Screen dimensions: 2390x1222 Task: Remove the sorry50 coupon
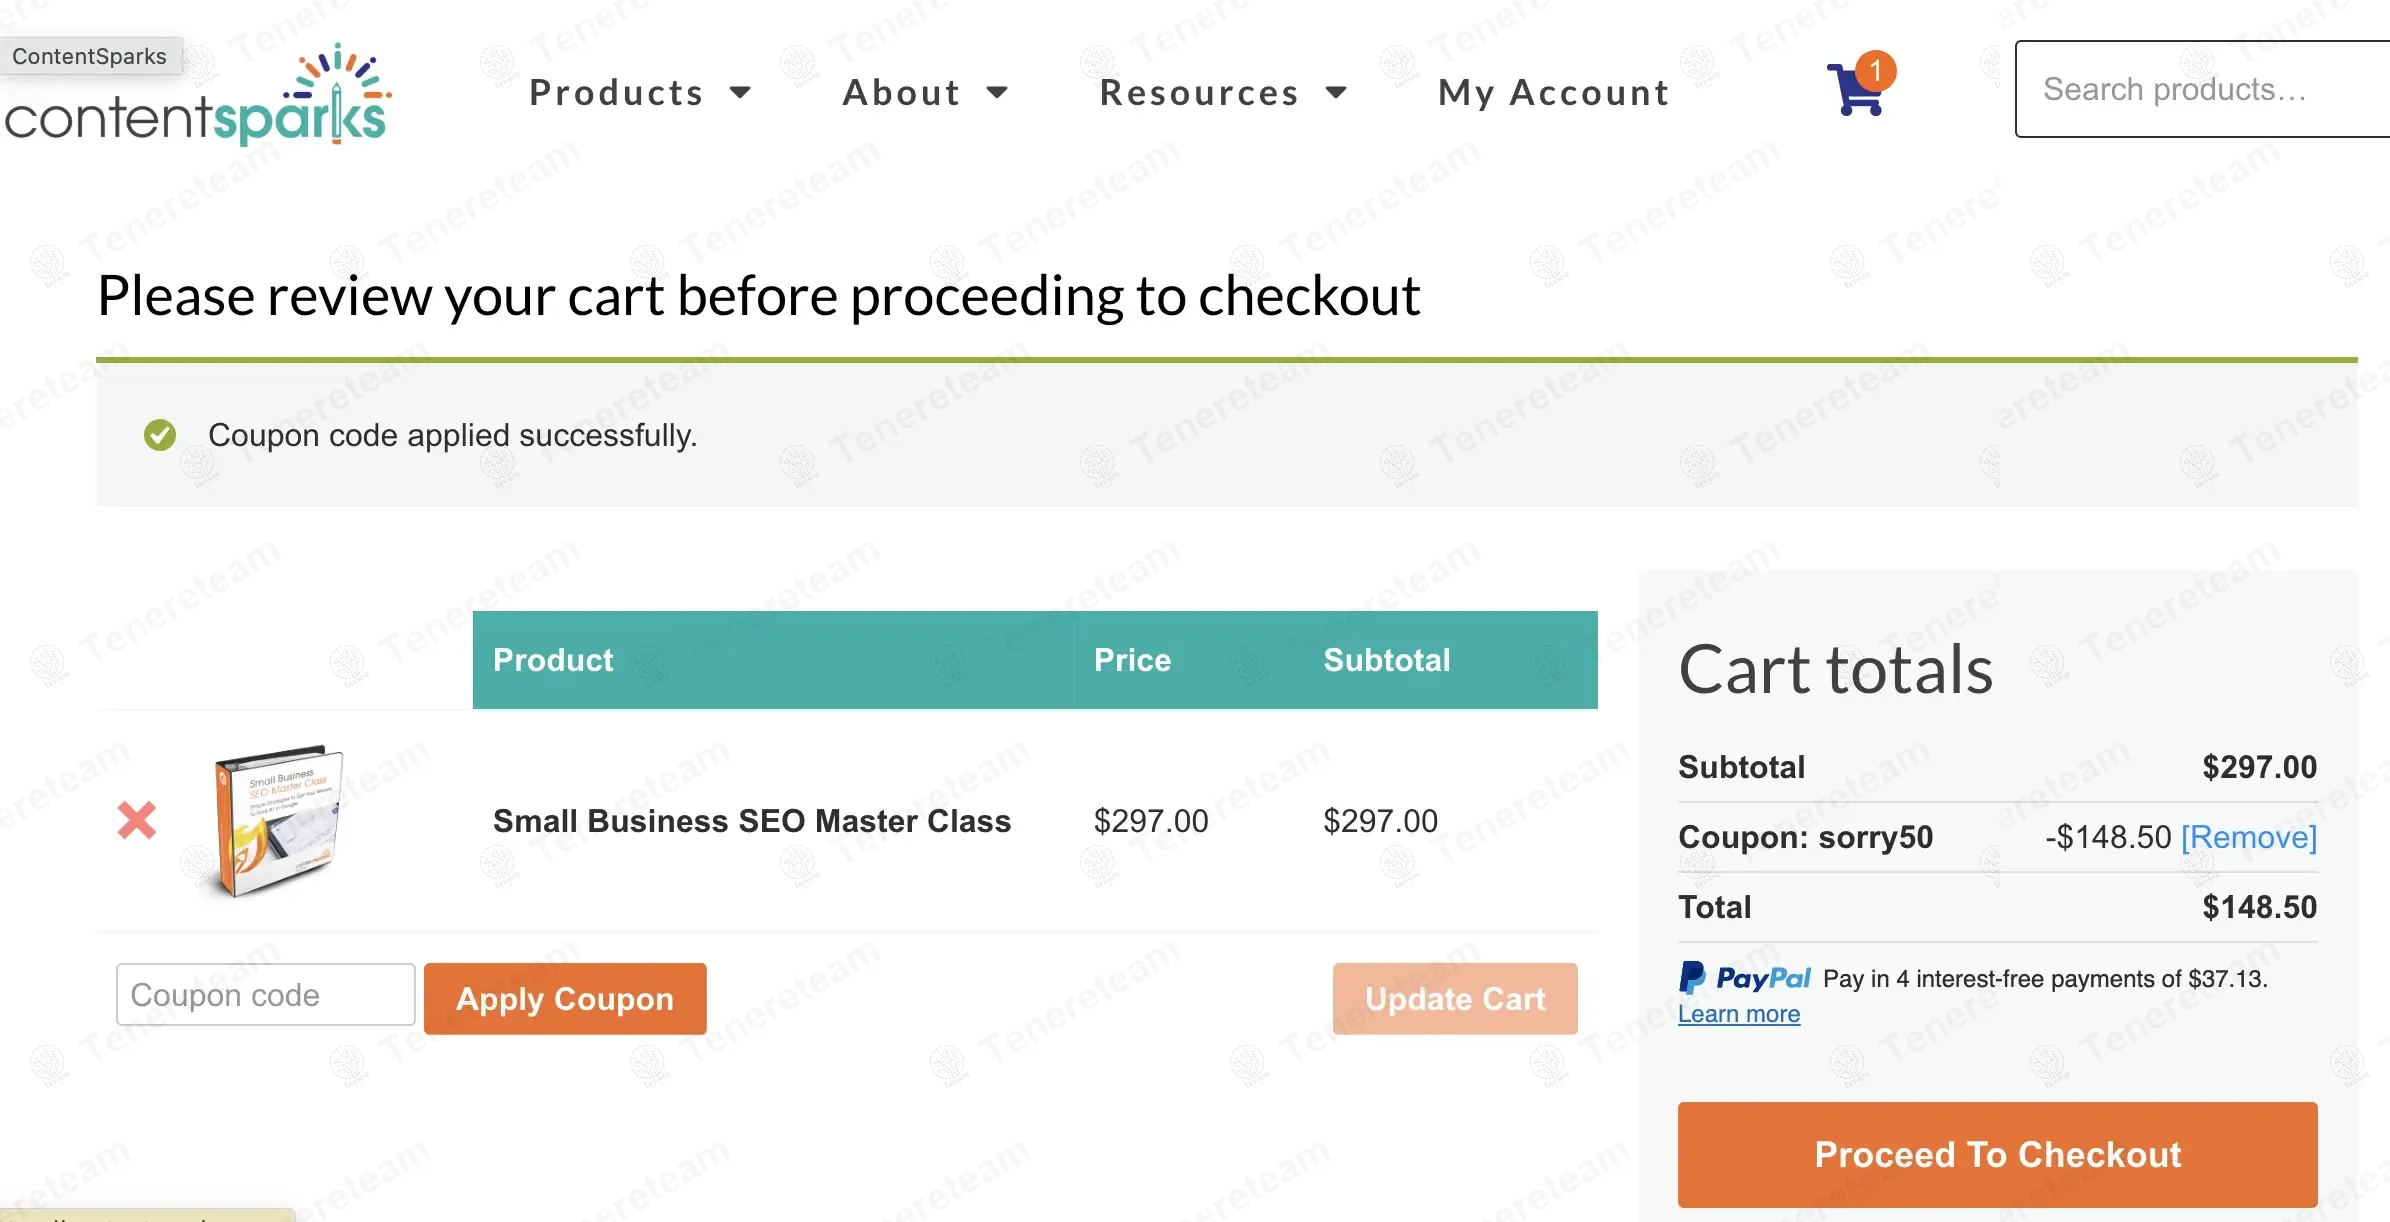pos(2249,837)
